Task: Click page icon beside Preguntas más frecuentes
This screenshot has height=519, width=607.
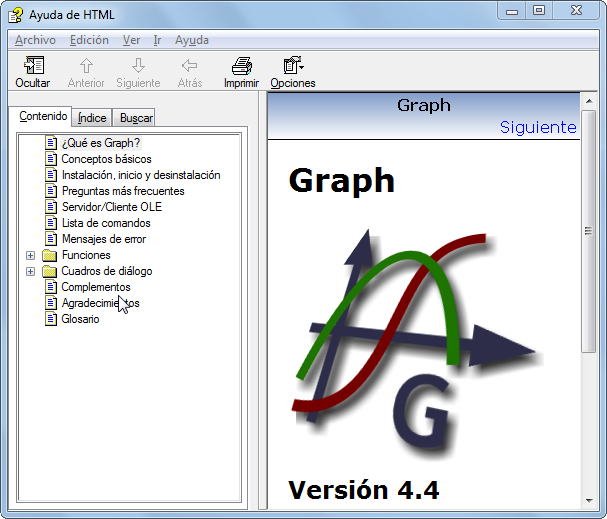Action: click(x=51, y=191)
